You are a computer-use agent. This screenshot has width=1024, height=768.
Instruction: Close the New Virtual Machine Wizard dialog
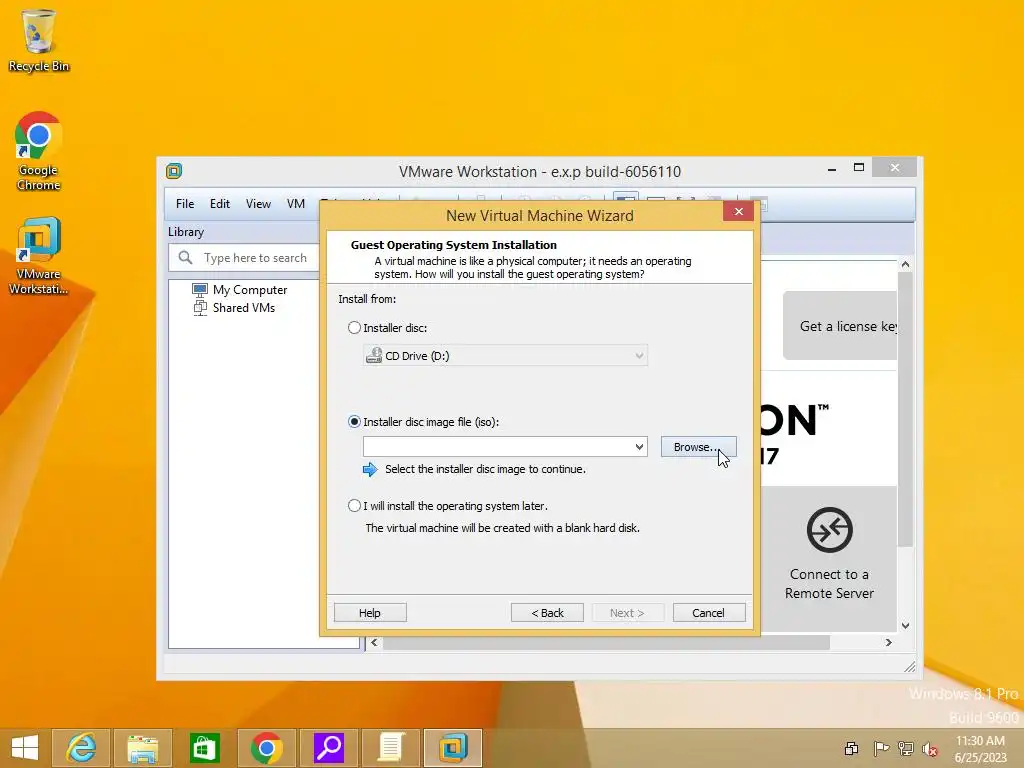pyautogui.click(x=739, y=211)
